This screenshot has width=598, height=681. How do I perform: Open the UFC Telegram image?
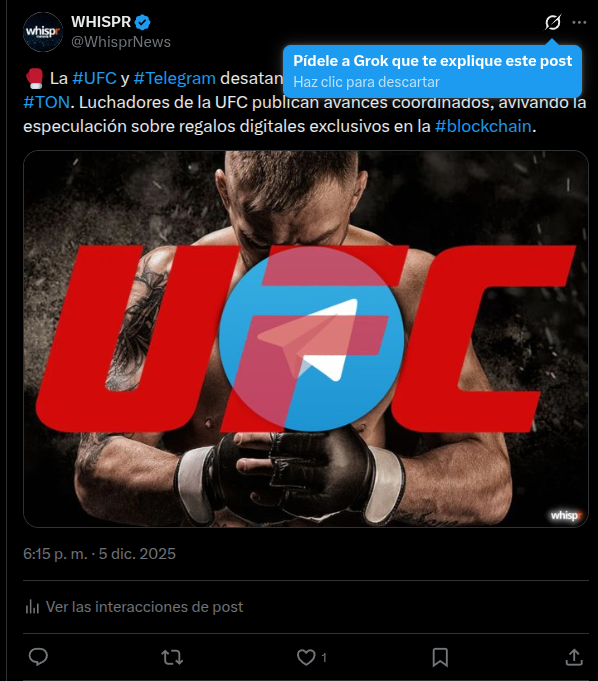coord(306,339)
